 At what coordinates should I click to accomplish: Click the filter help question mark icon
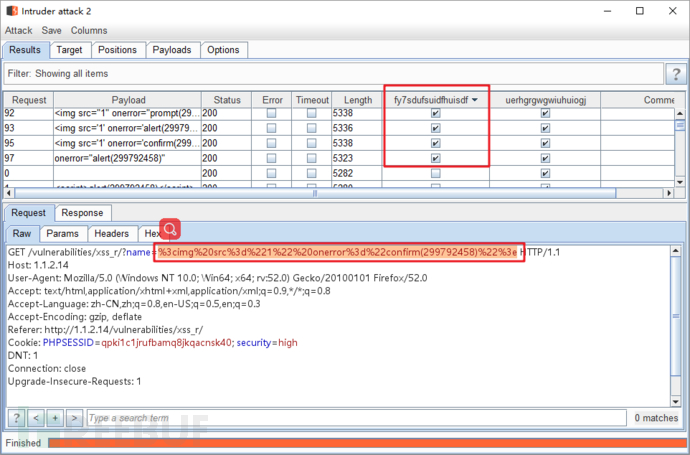pos(676,74)
